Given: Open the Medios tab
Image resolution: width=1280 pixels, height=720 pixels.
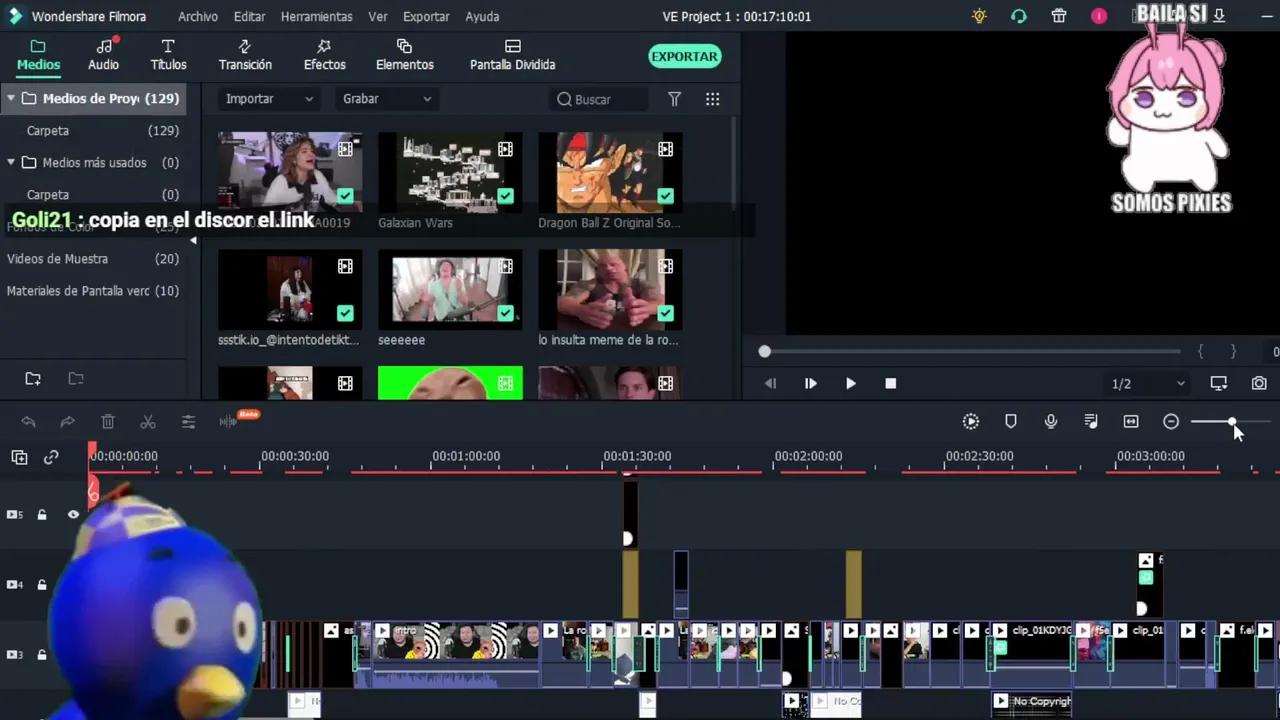Looking at the screenshot, I should (x=38, y=55).
